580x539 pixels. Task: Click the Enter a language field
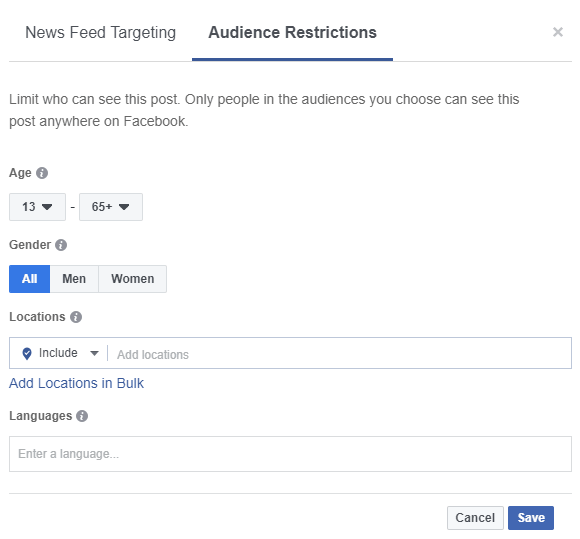290,454
